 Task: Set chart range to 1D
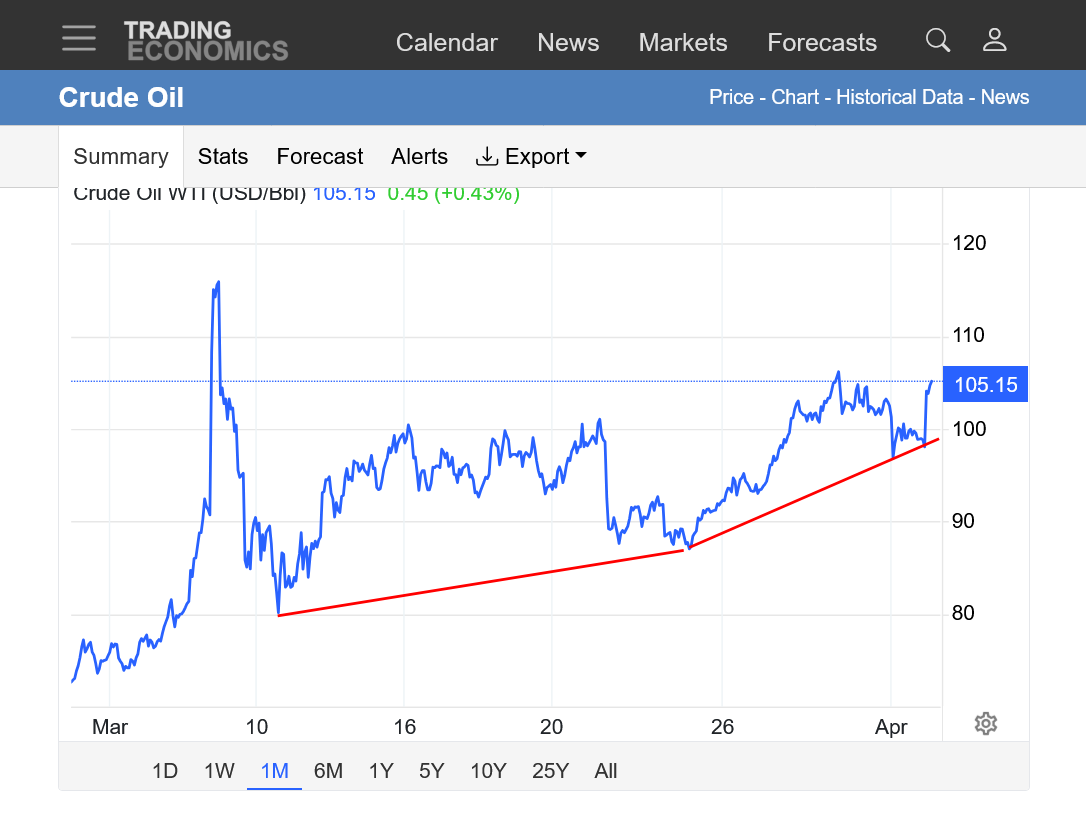(x=165, y=771)
